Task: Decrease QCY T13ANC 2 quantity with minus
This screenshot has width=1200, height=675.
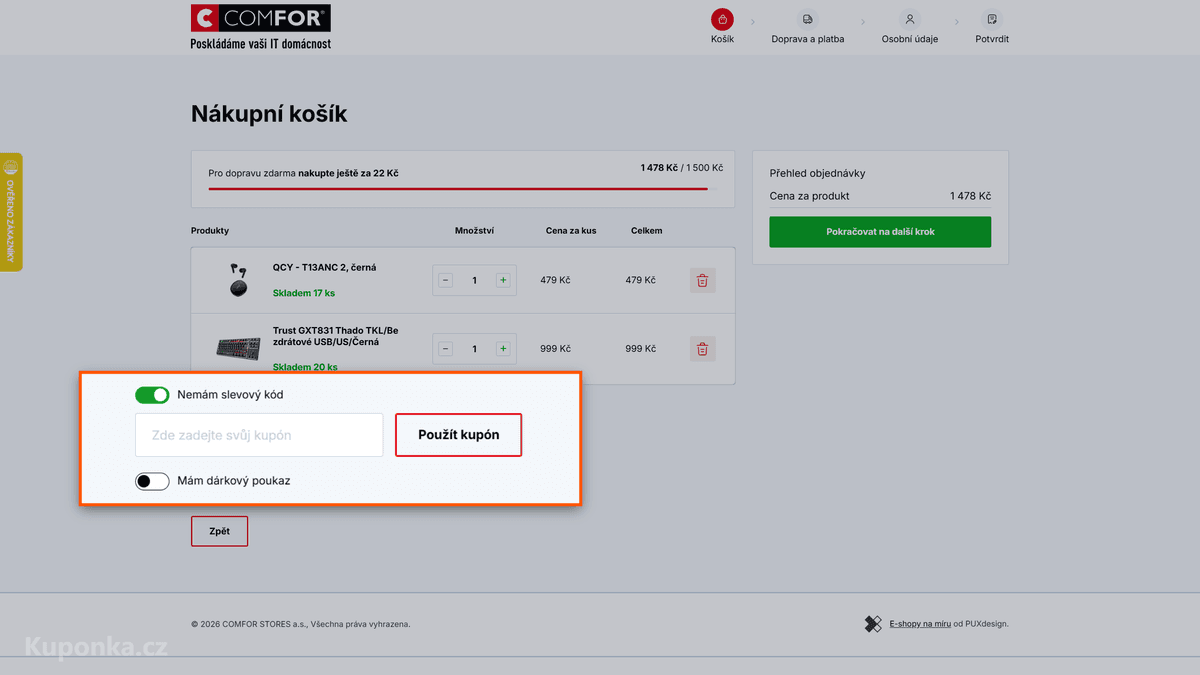Action: coord(446,280)
